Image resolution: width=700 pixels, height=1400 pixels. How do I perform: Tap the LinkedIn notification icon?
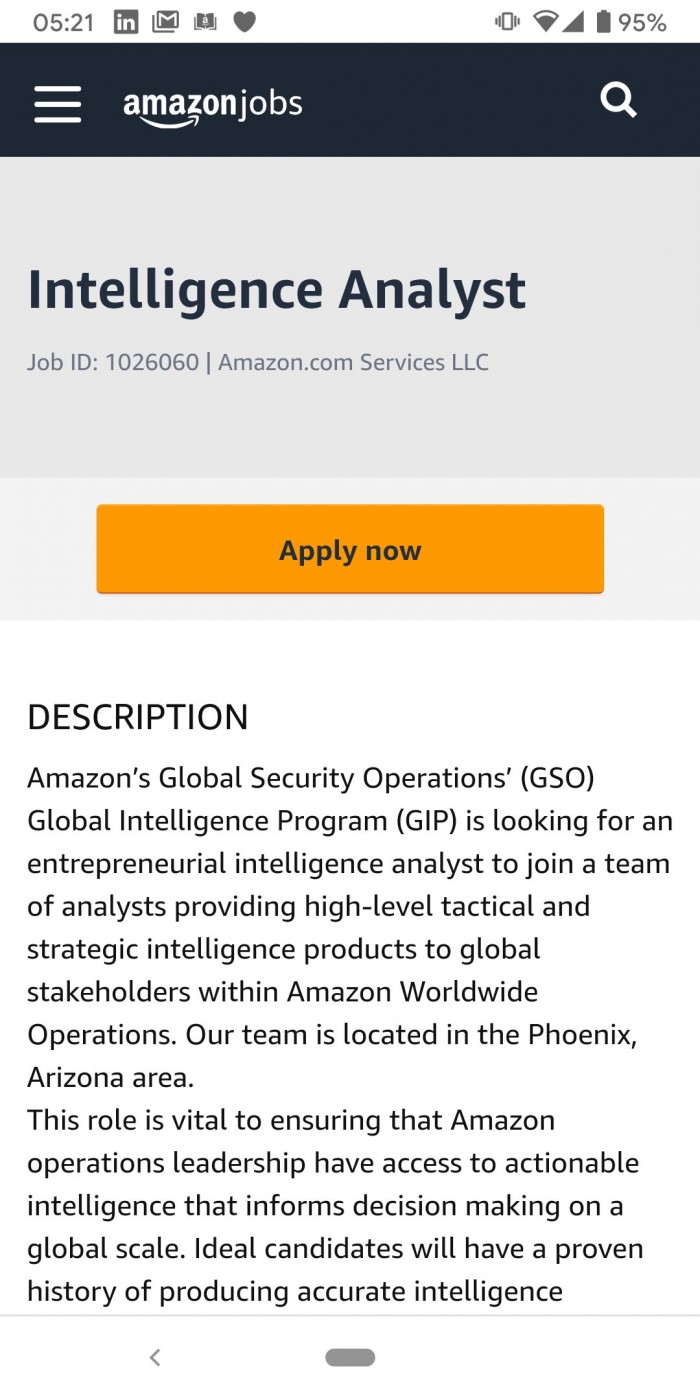(126, 22)
